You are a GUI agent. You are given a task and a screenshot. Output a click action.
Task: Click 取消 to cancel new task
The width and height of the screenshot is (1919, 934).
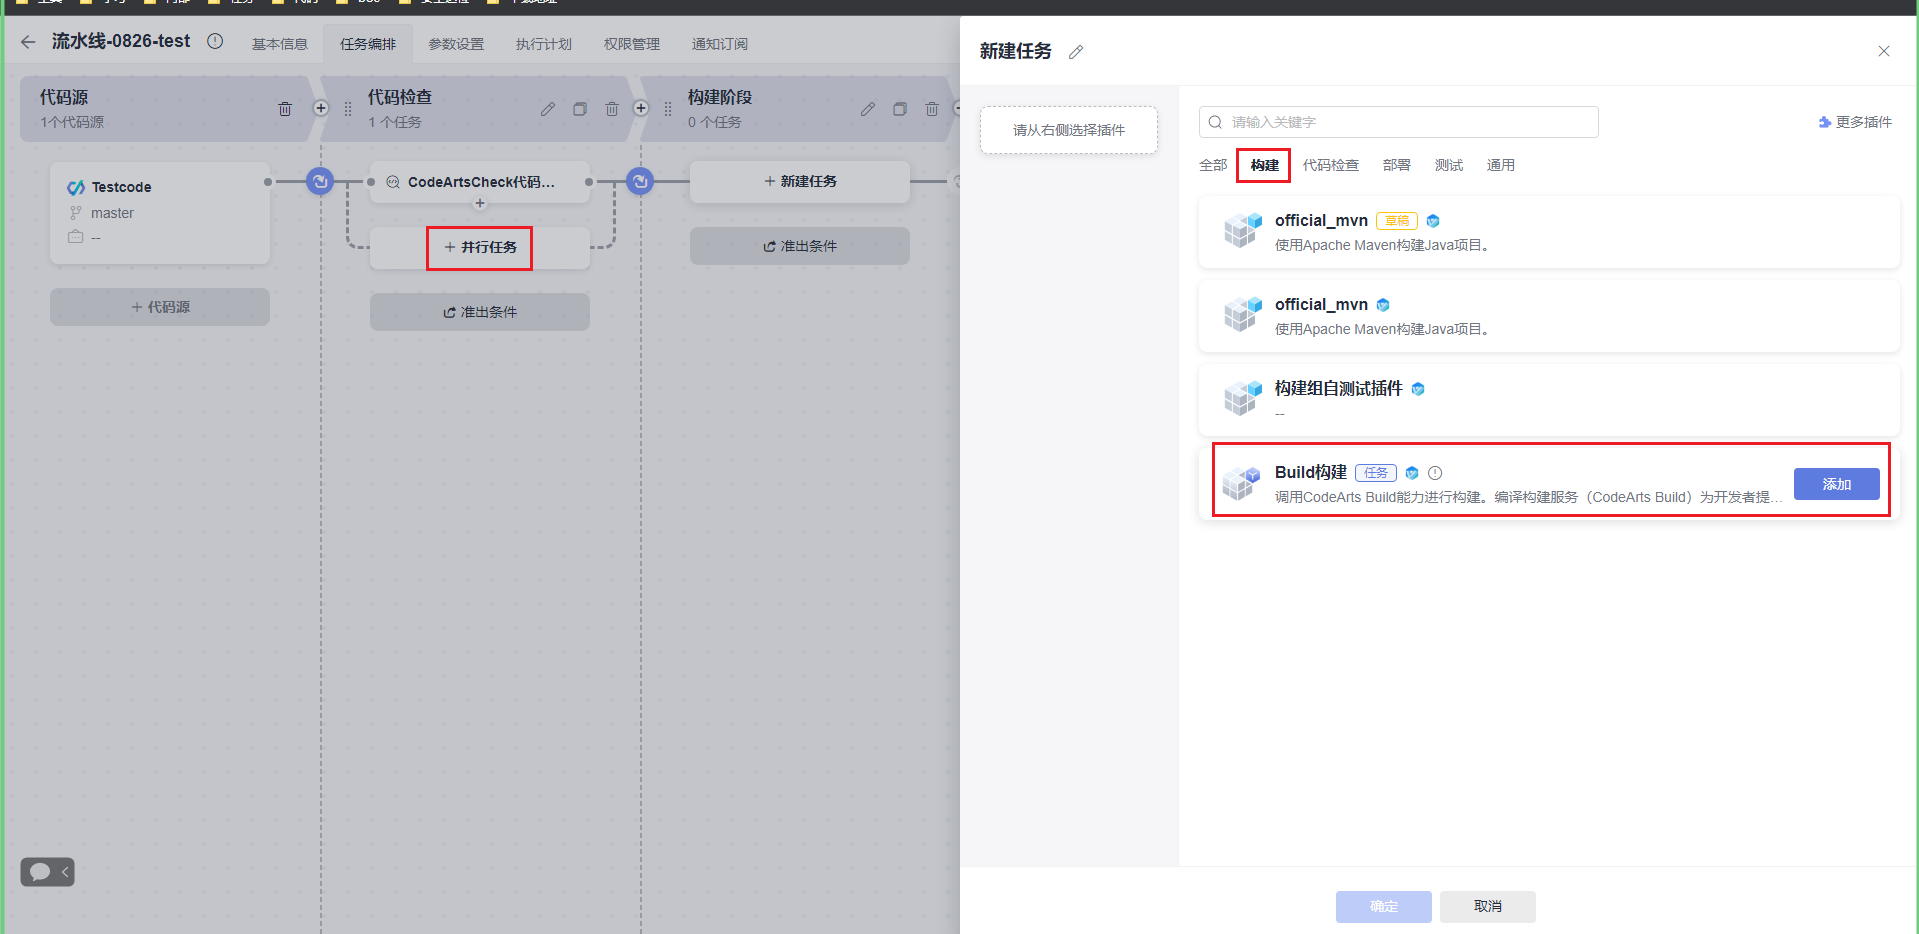pyautogui.click(x=1487, y=906)
